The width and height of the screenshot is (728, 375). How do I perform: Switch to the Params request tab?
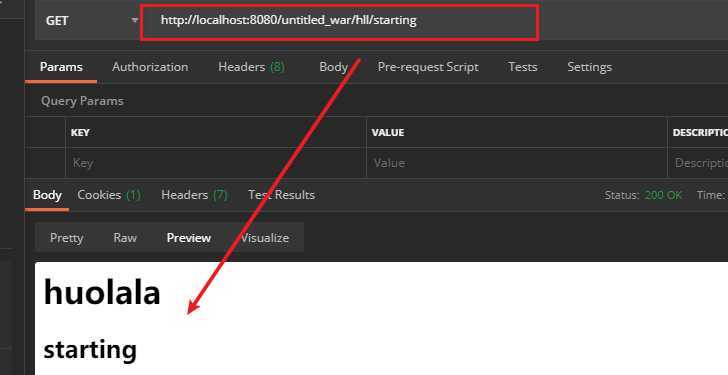click(61, 67)
